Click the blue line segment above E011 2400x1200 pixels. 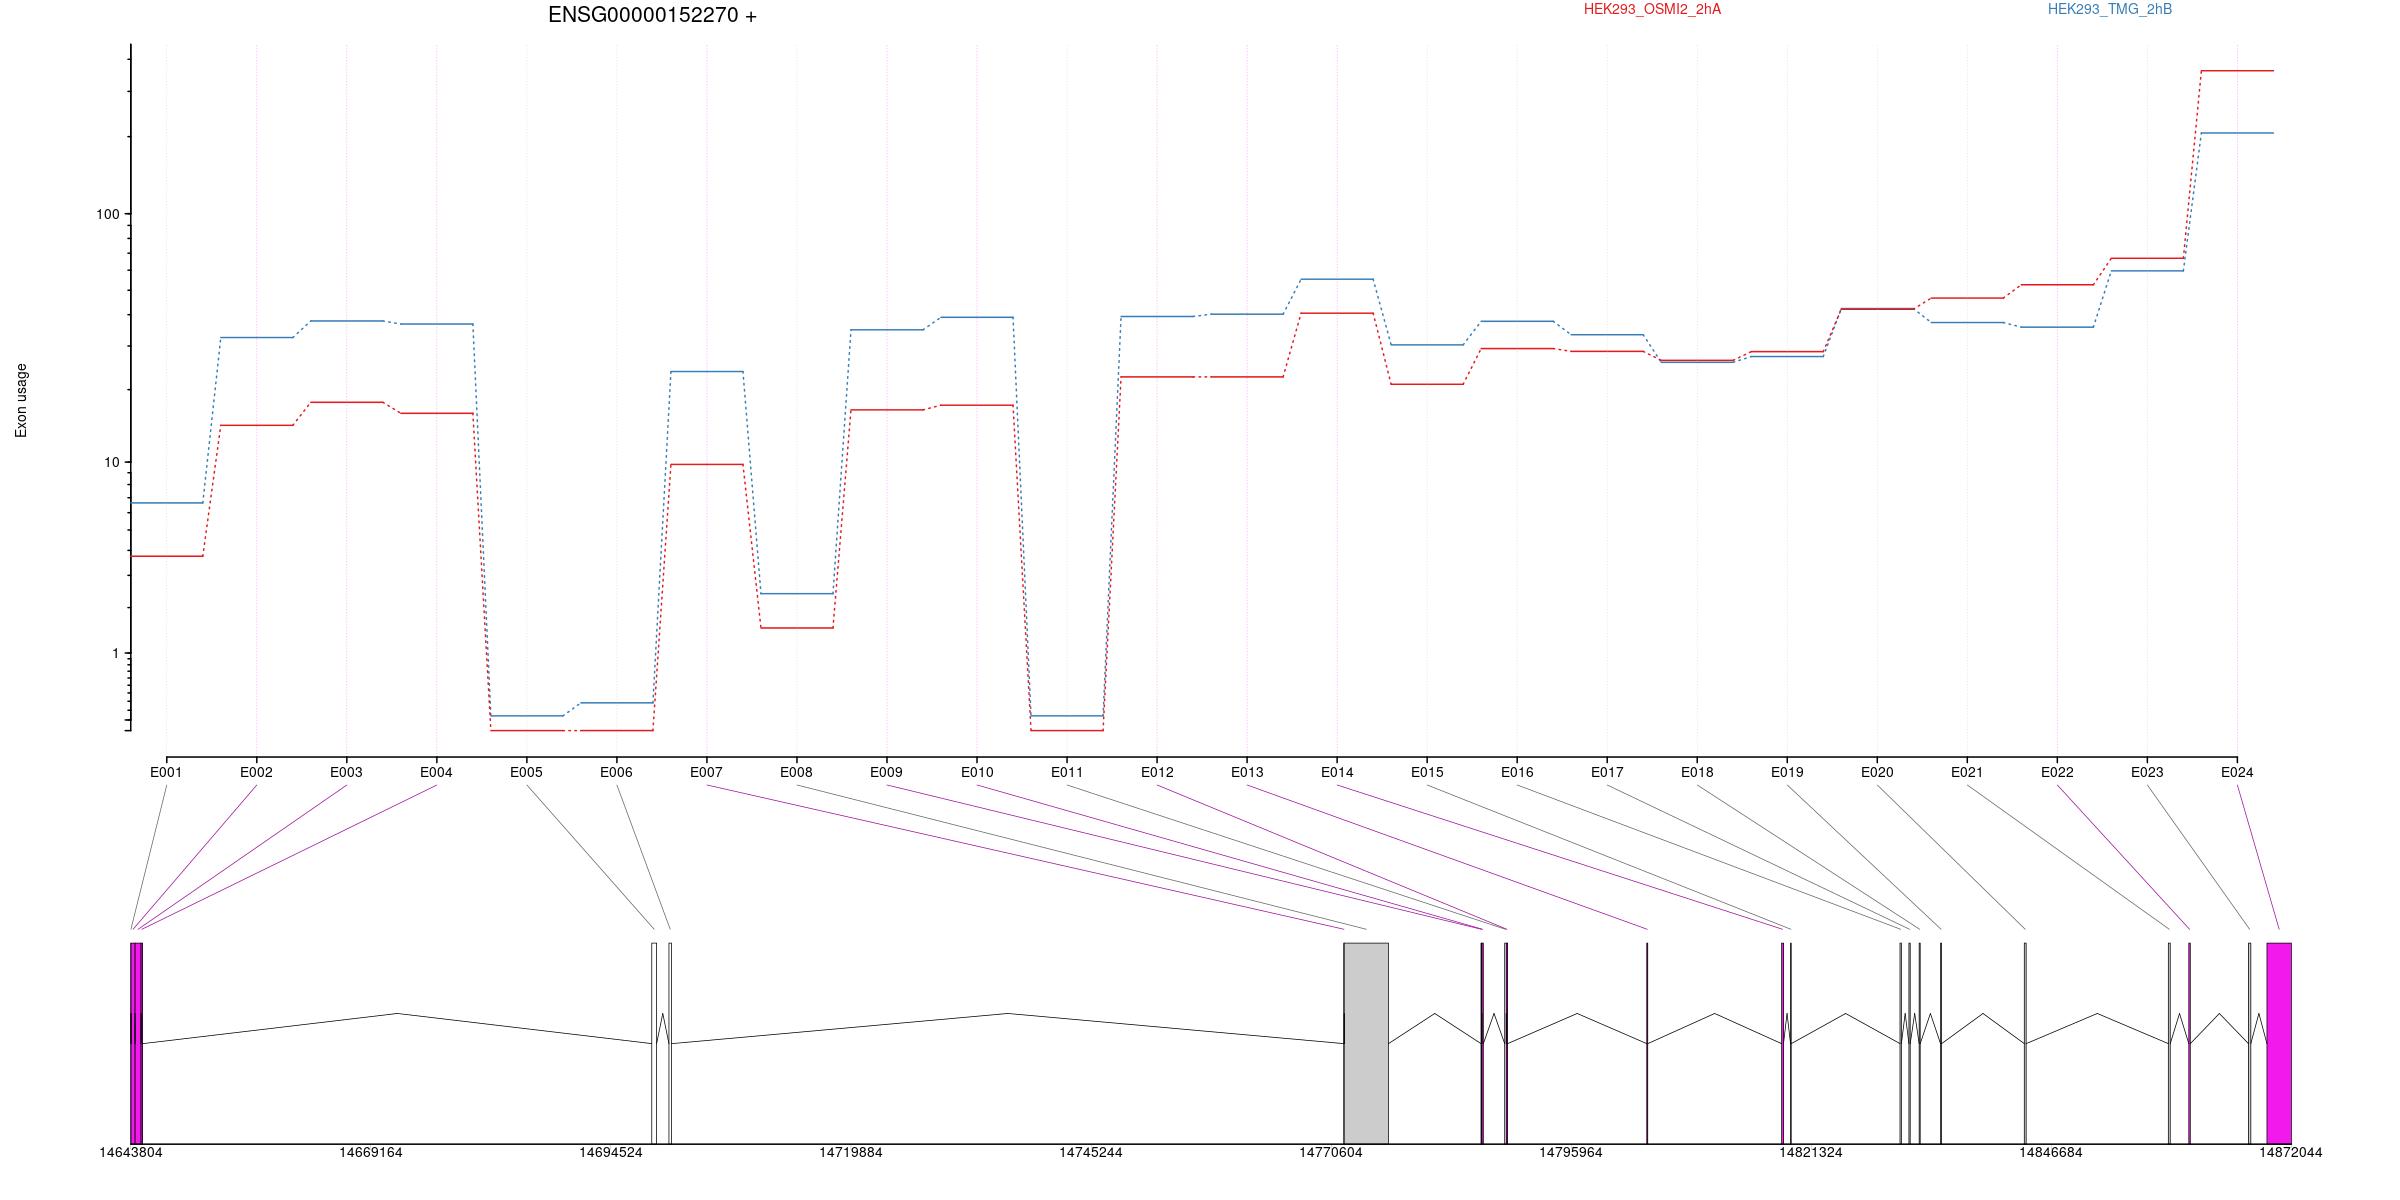click(1067, 716)
